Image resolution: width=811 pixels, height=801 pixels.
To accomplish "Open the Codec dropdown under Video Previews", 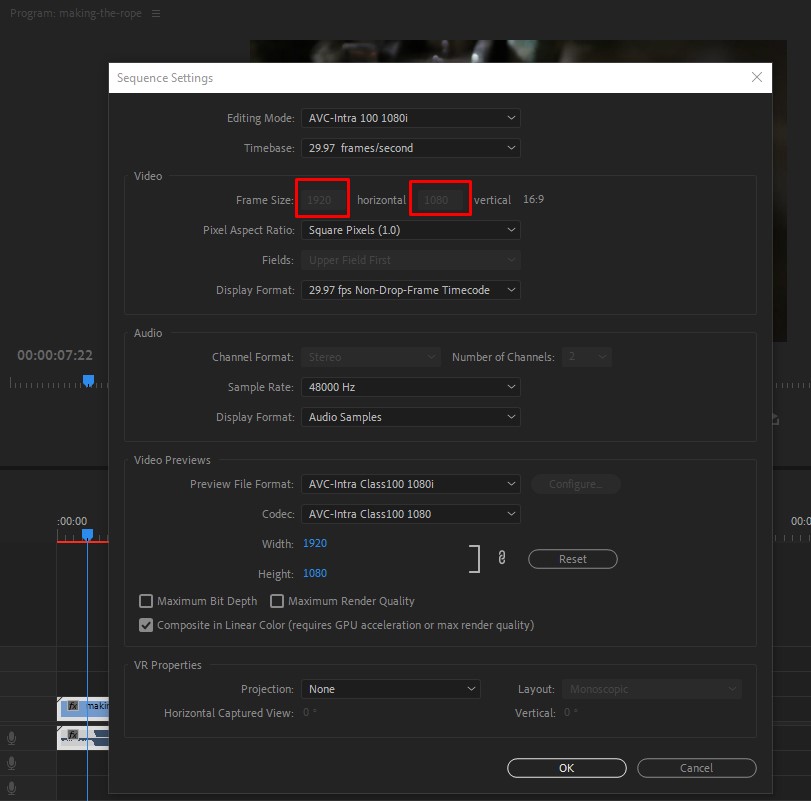I will click(x=411, y=514).
